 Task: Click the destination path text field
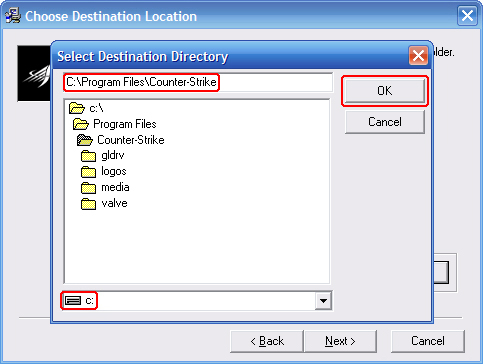[x=198, y=82]
